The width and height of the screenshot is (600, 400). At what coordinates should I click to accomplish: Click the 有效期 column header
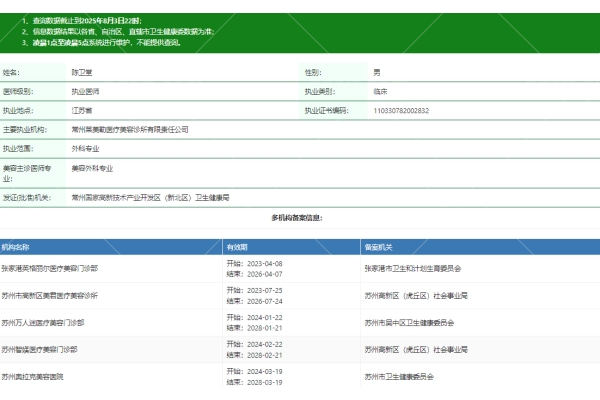coord(237,247)
